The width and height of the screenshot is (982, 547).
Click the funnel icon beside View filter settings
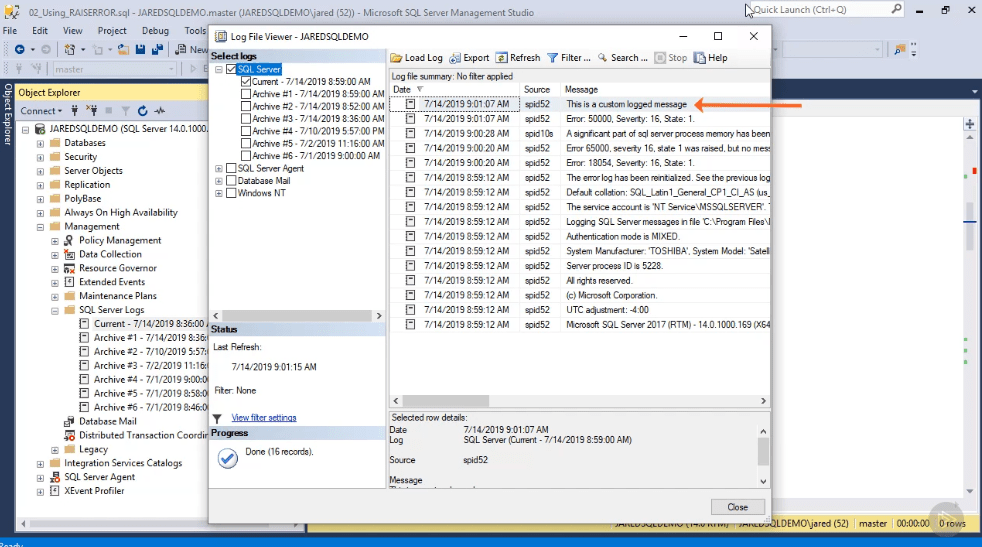pyautogui.click(x=217, y=418)
